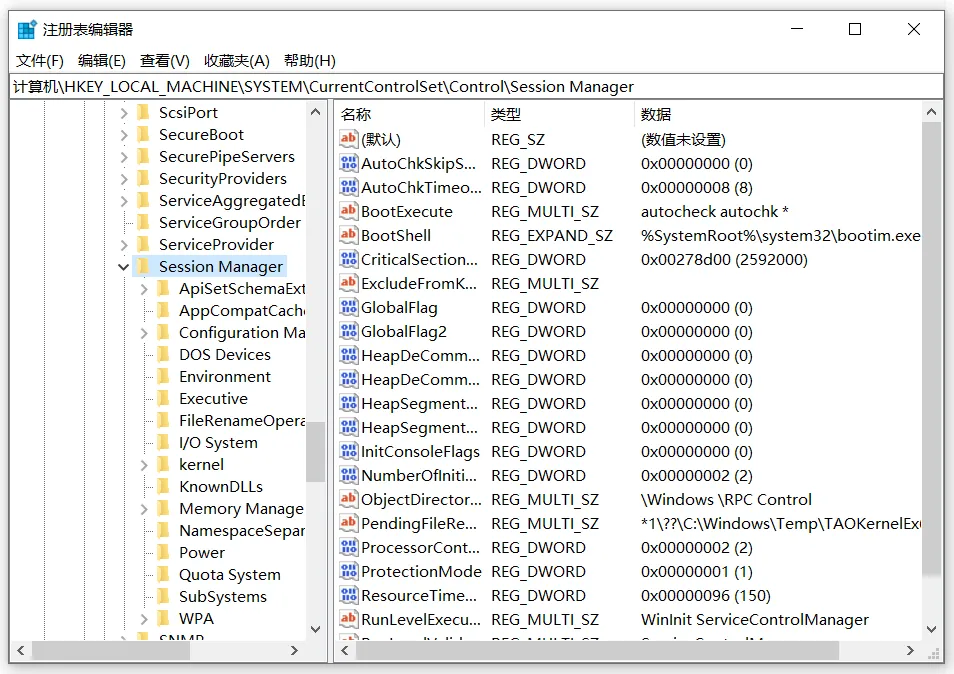Screen dimensions: 954x674
Task: Select the Power folder icon
Action: click(164, 552)
